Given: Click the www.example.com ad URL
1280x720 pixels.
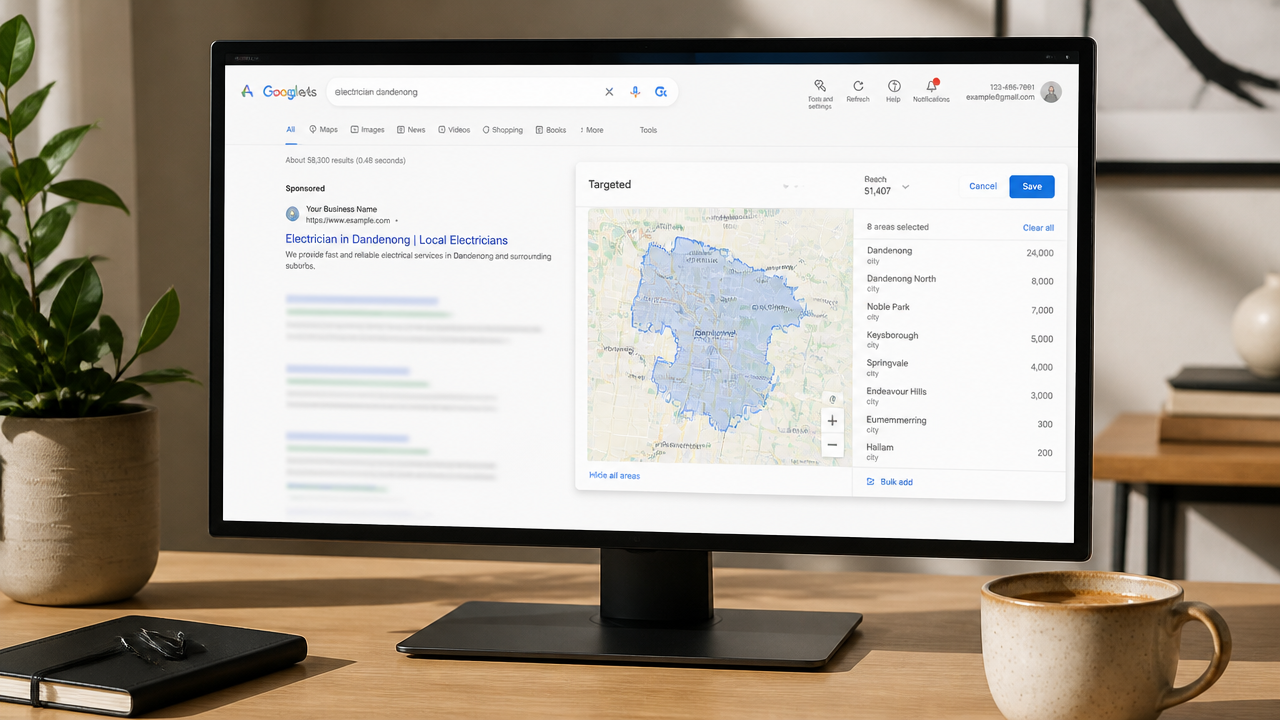Looking at the screenshot, I should click(348, 220).
